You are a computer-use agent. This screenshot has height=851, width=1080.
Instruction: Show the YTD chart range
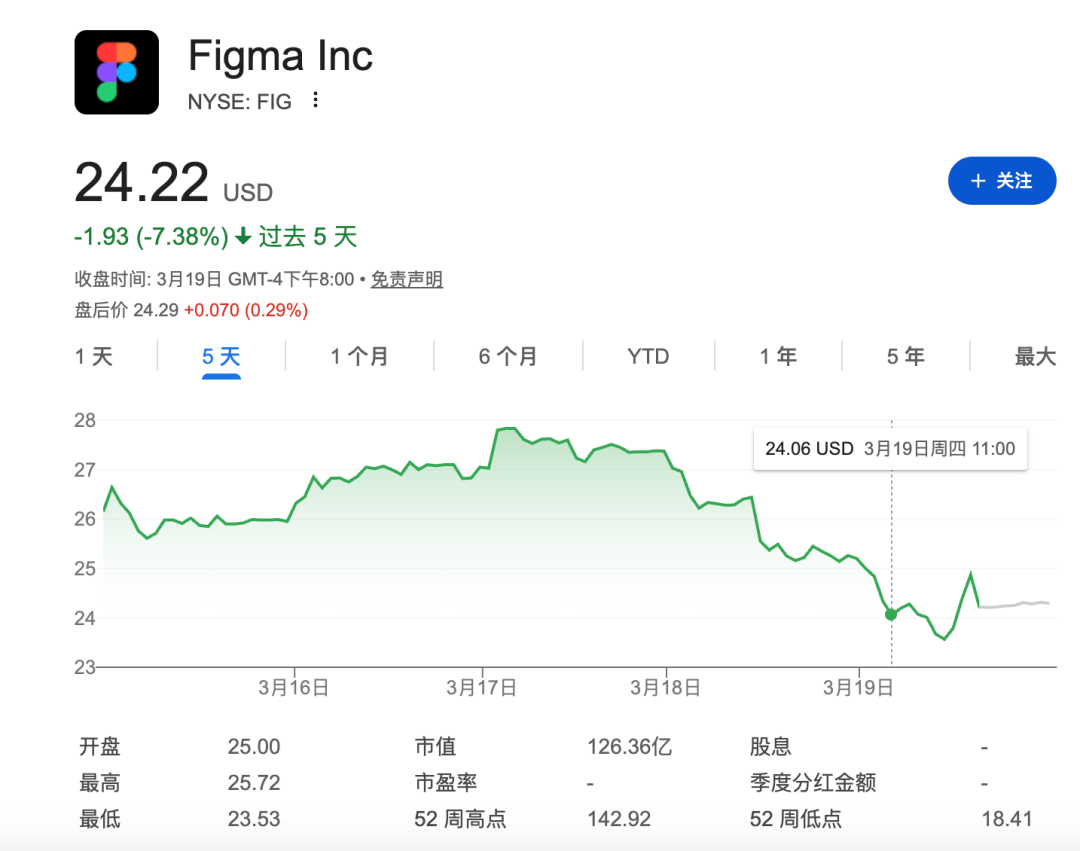[x=647, y=357]
